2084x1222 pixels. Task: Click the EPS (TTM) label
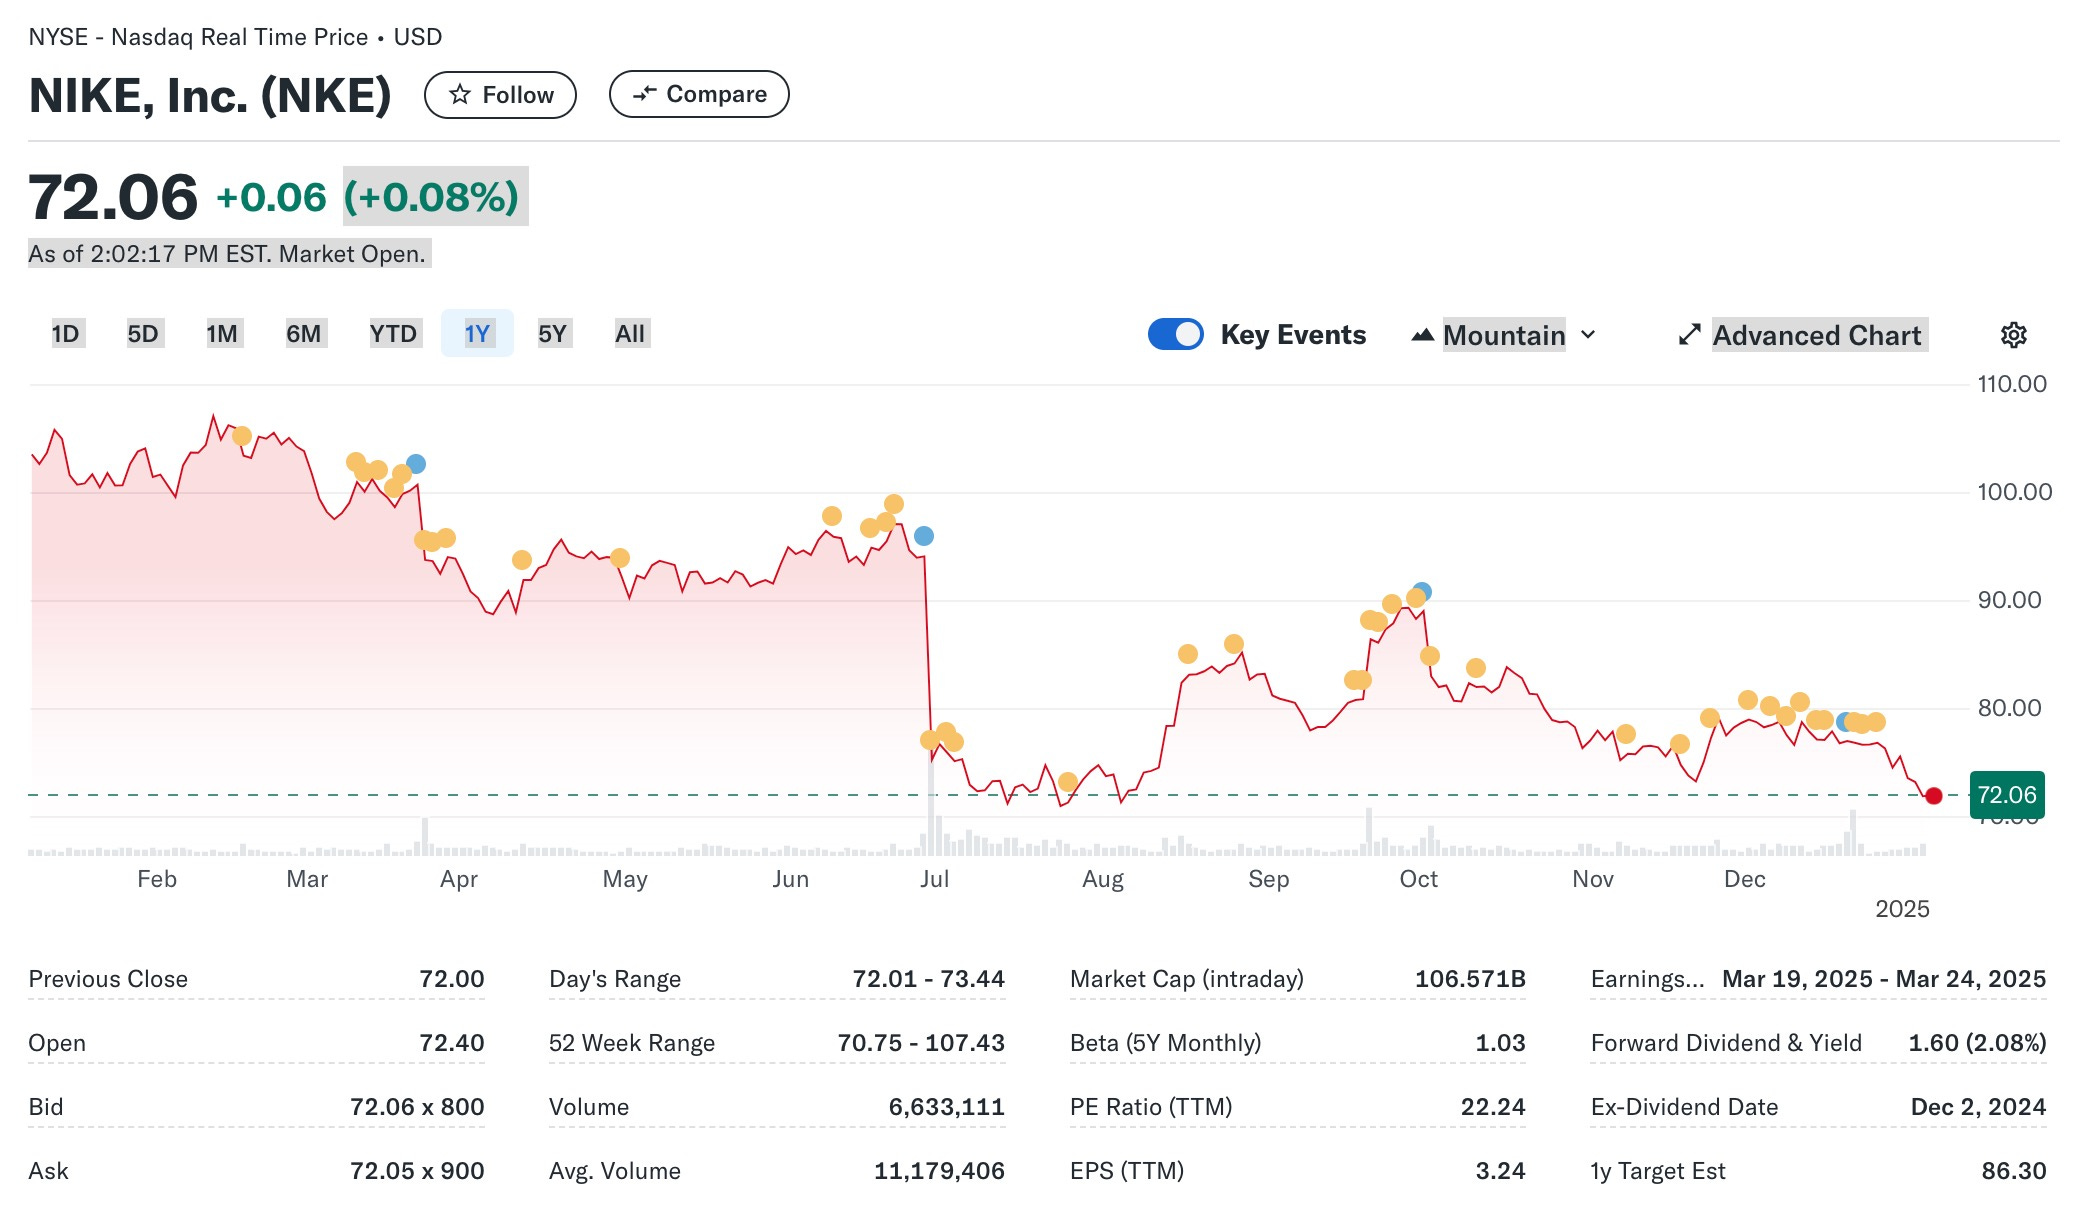coord(1127,1171)
